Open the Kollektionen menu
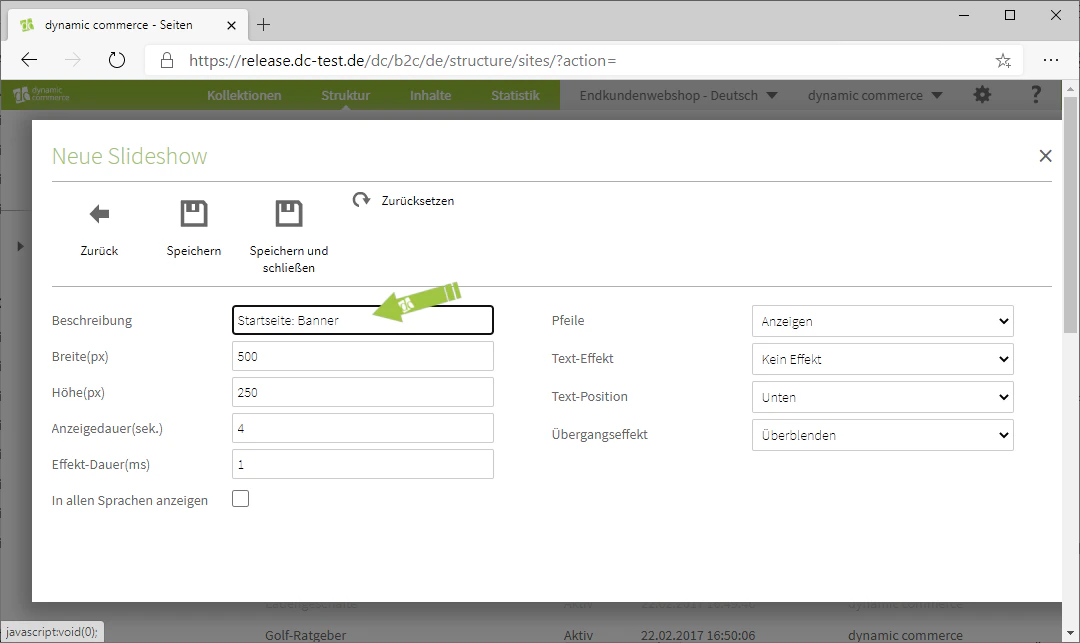The height and width of the screenshot is (643, 1080). [x=244, y=95]
